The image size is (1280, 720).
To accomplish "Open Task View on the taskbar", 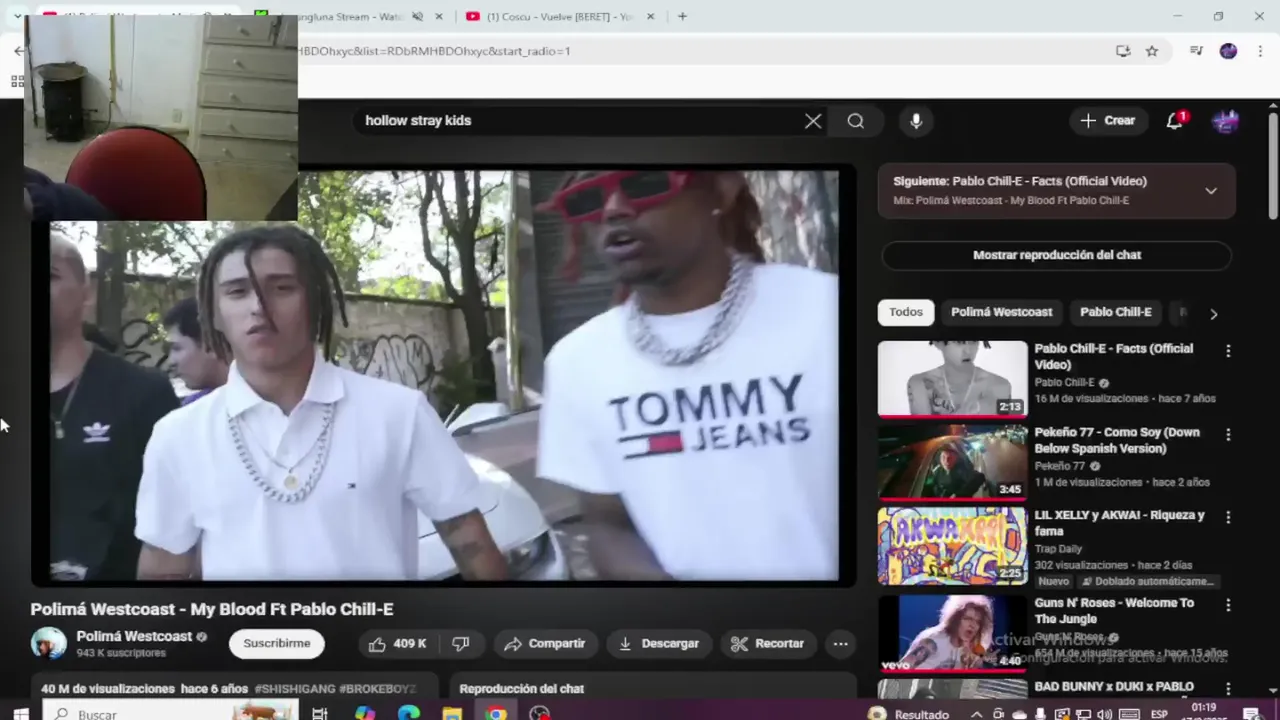I will (x=320, y=714).
